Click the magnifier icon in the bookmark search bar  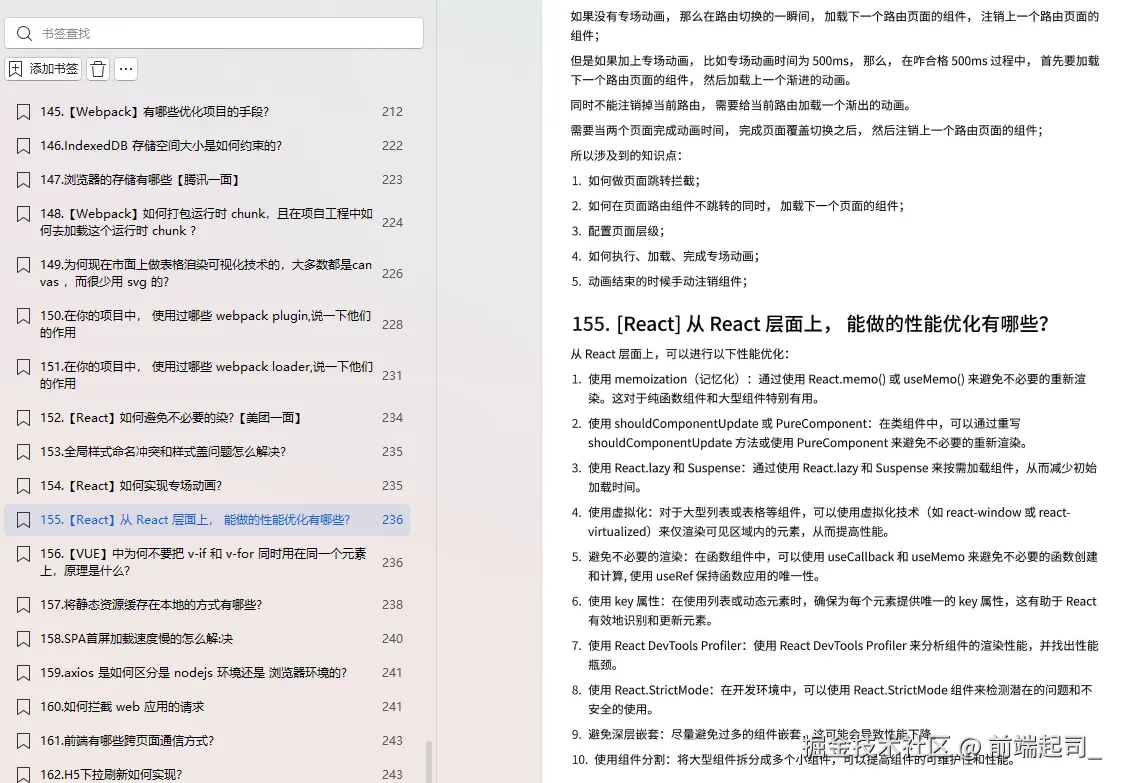[x=25, y=33]
